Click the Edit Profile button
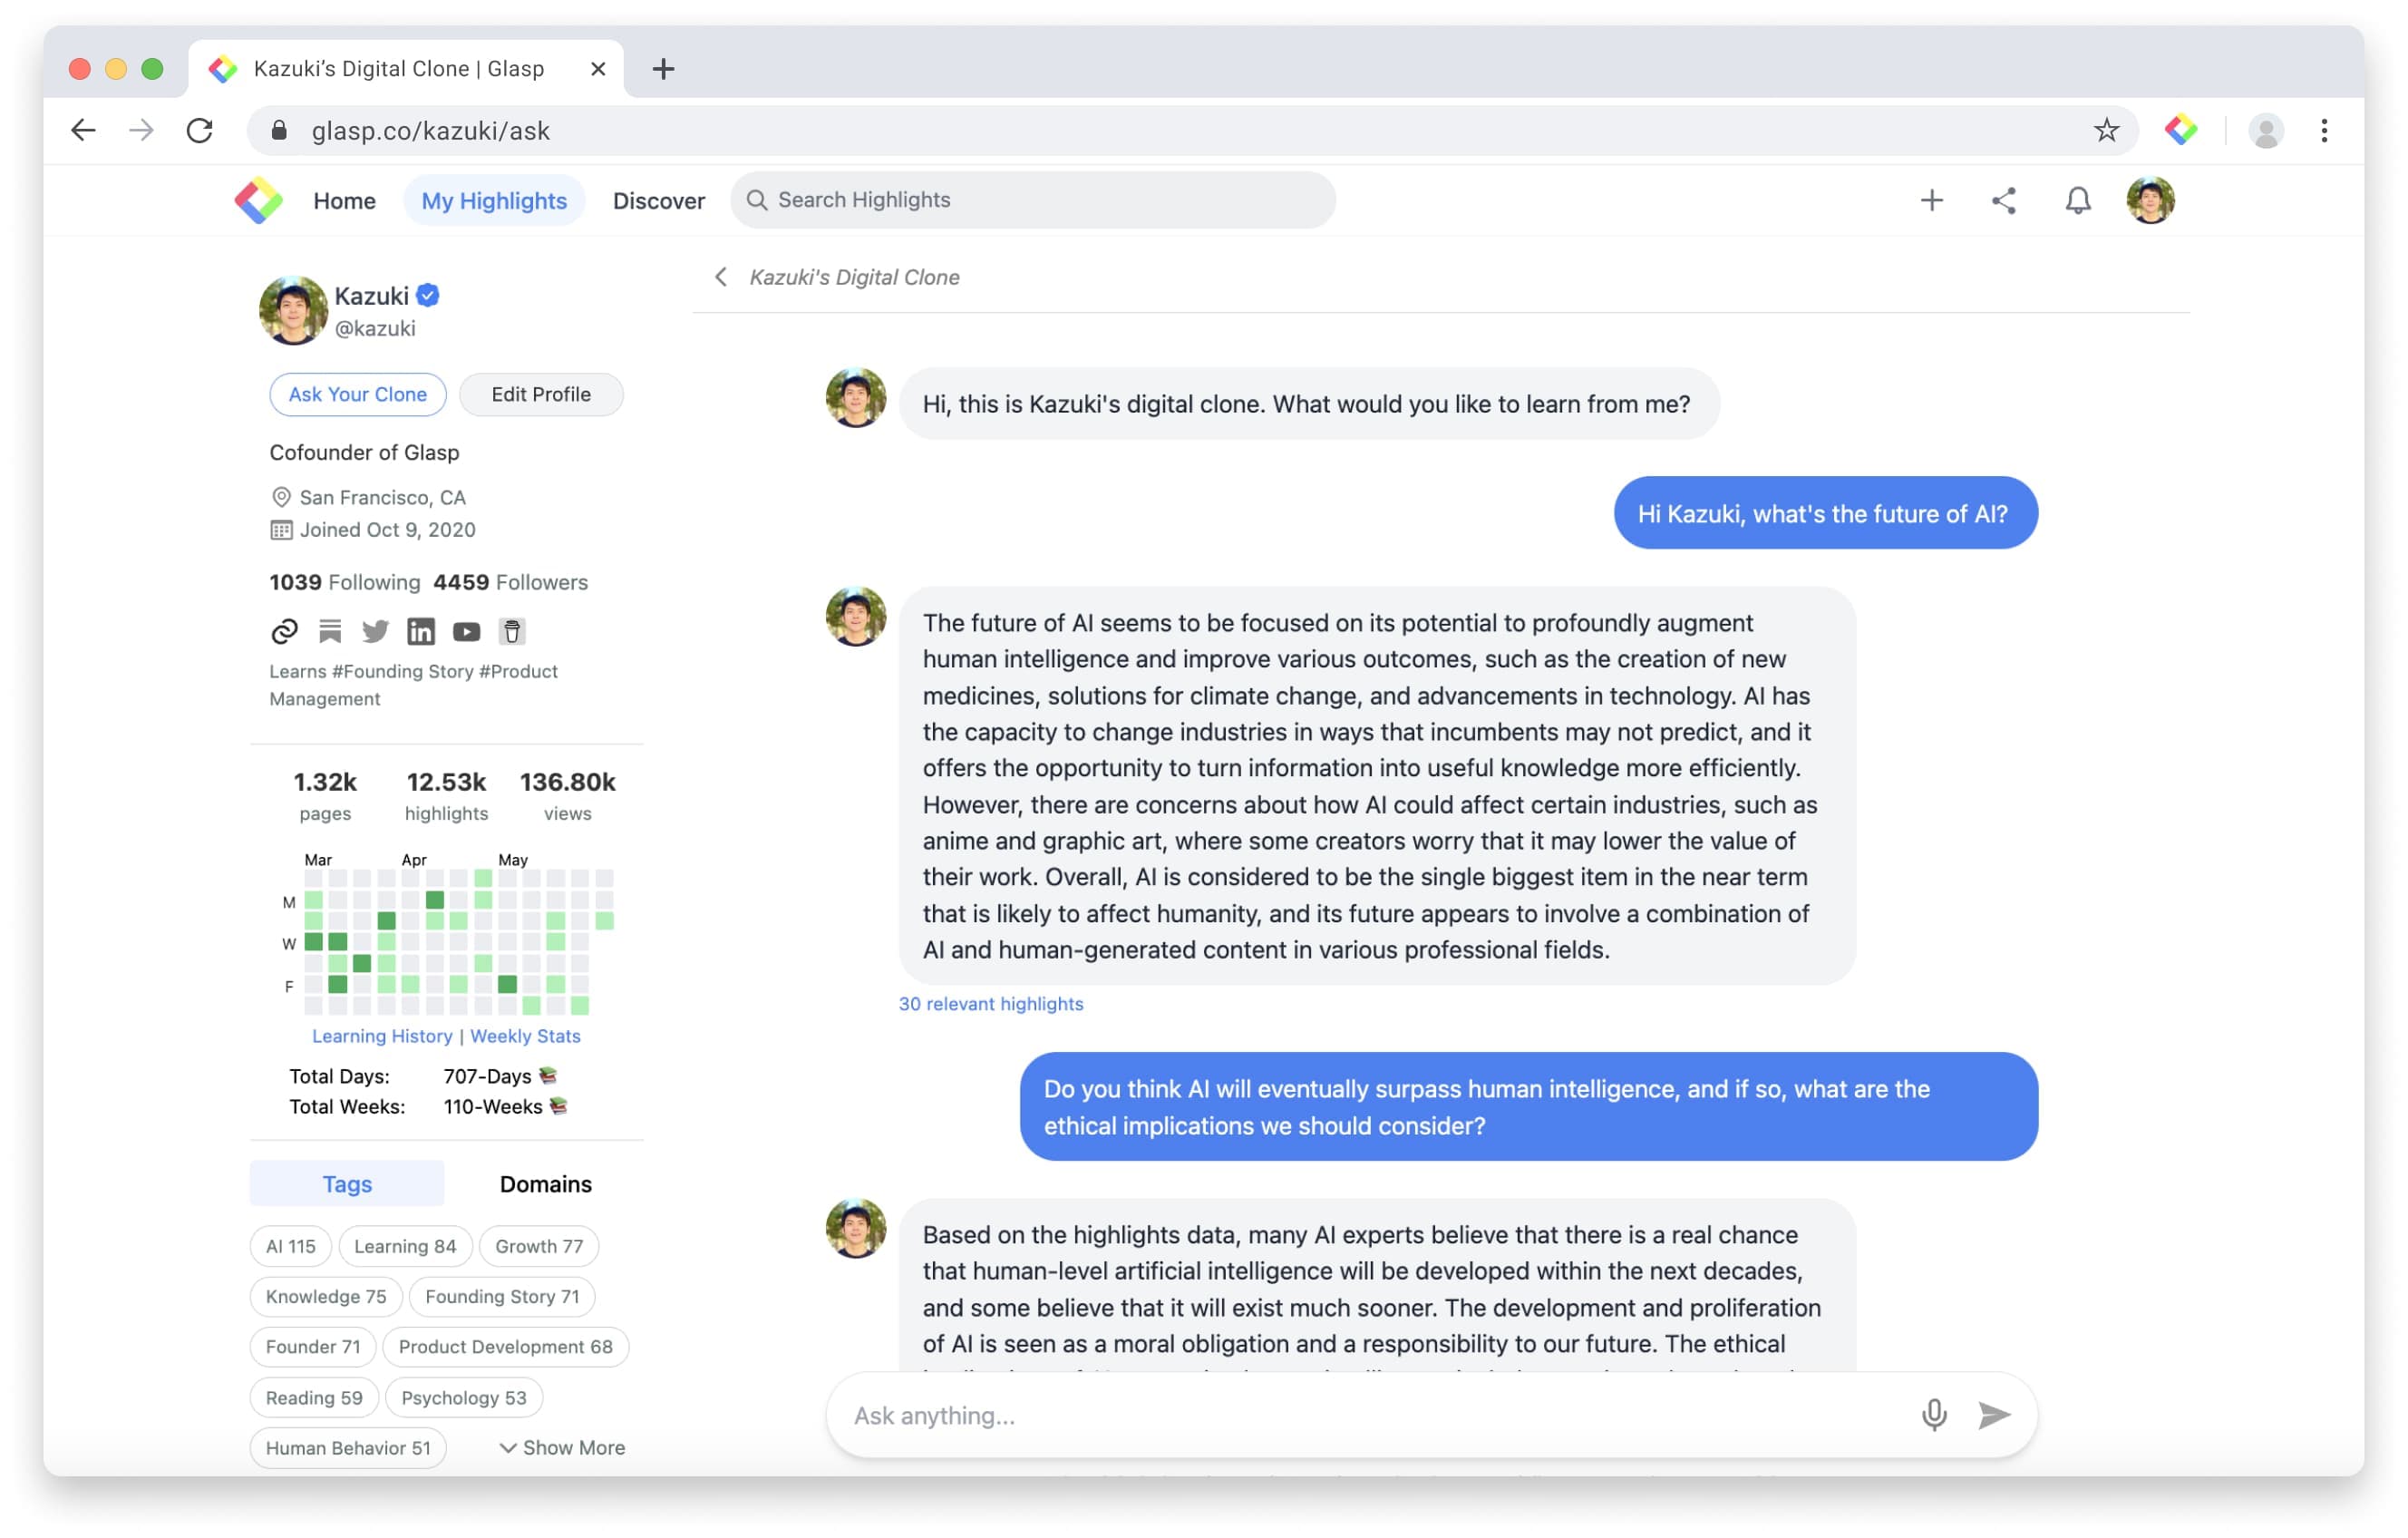 click(x=540, y=394)
